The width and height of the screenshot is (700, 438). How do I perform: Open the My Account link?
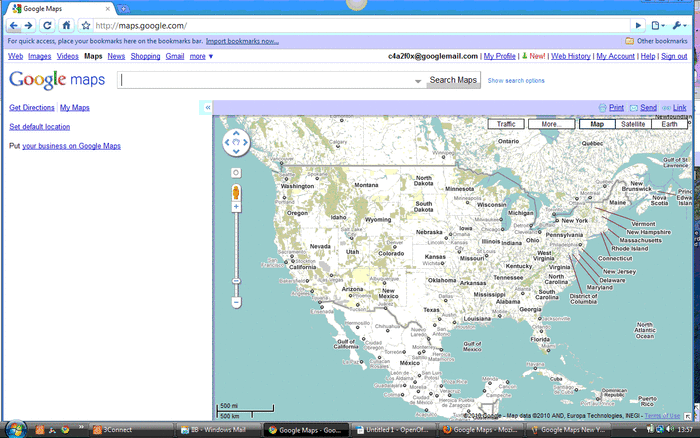point(615,56)
